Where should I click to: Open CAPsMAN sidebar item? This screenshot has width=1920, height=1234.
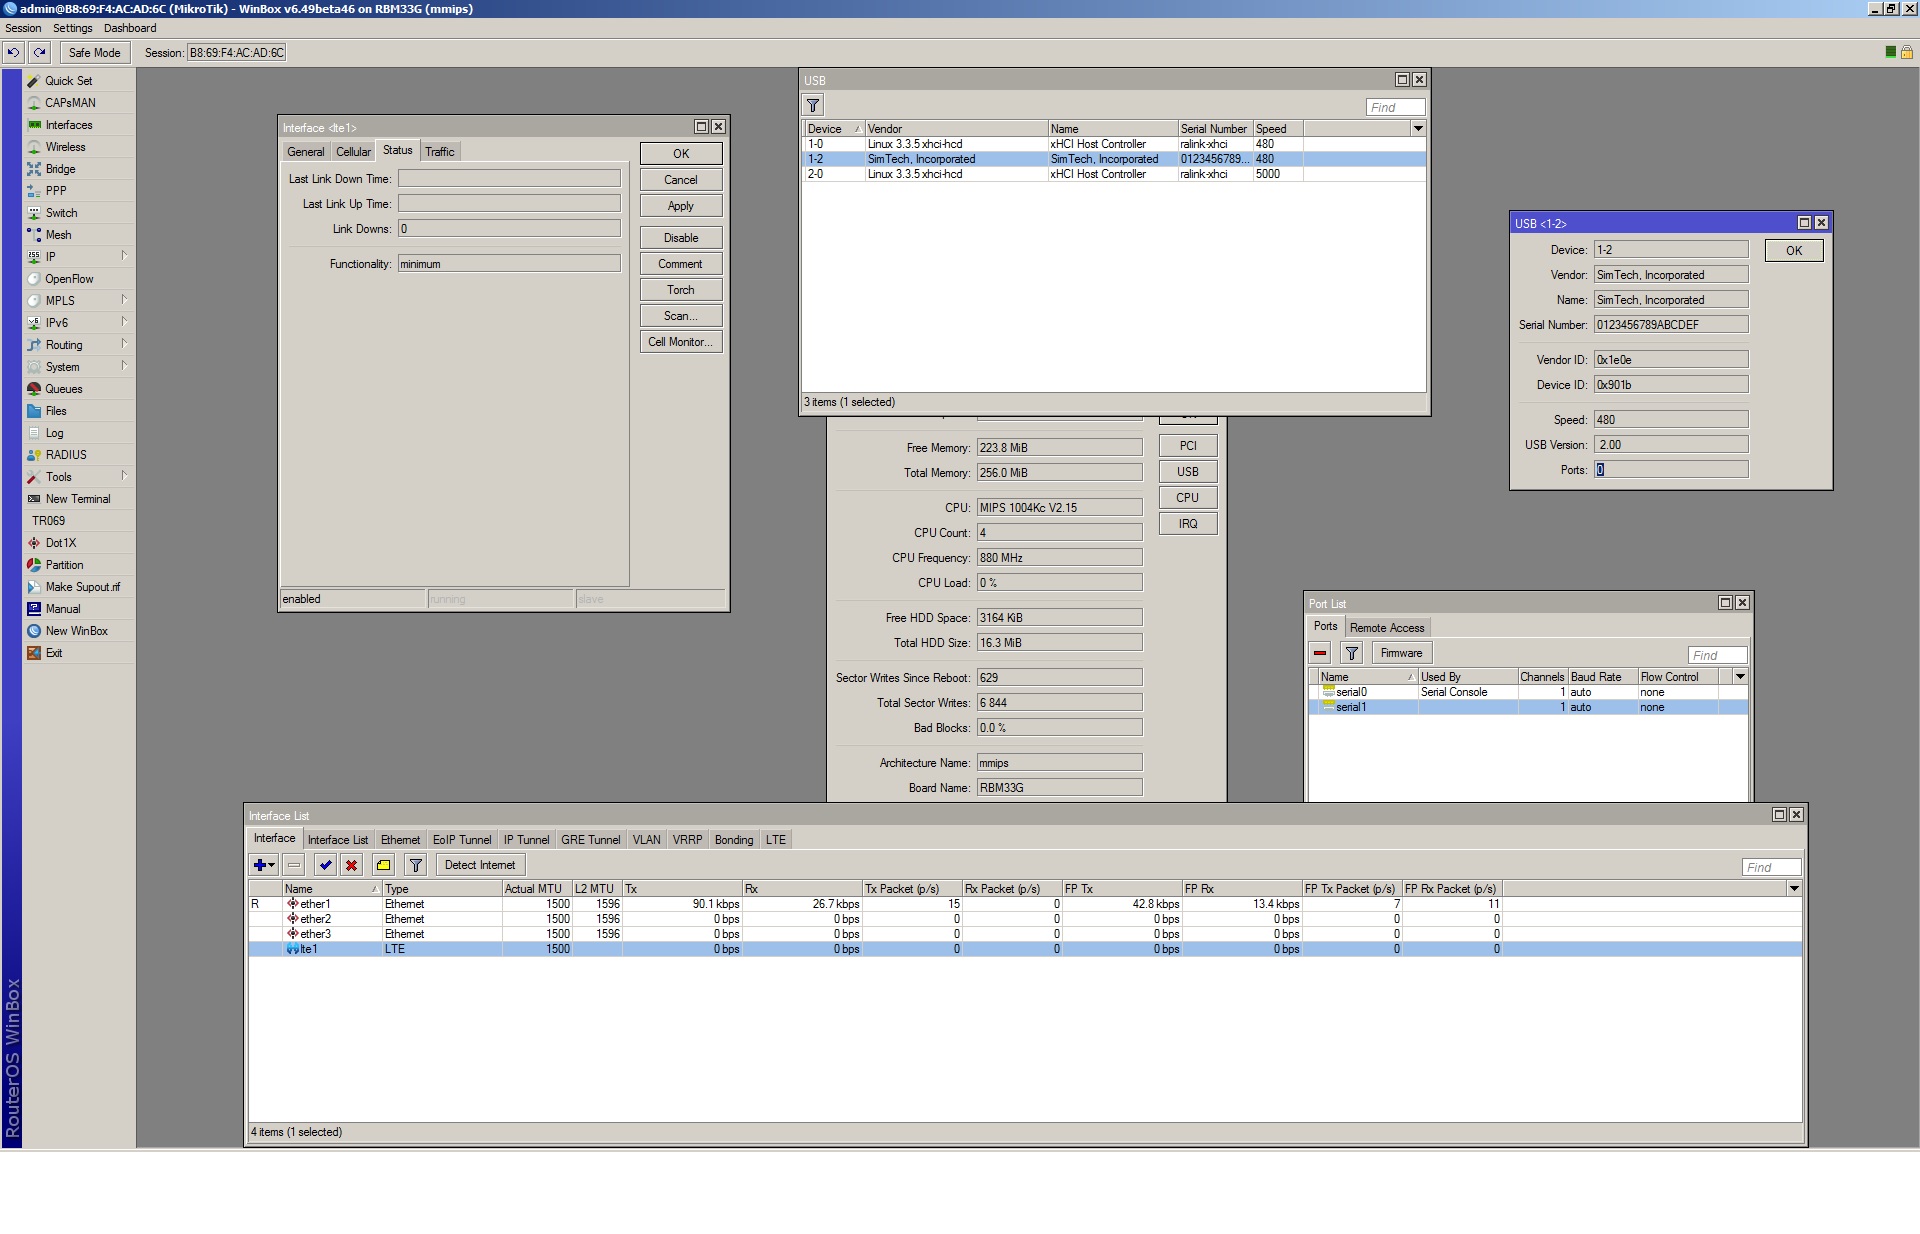pyautogui.click(x=70, y=103)
